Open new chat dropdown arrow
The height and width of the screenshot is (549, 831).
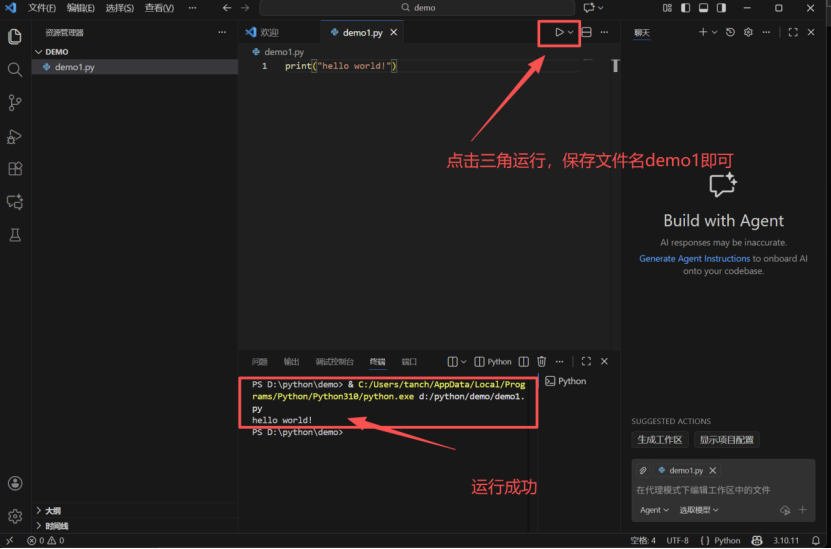coord(714,32)
